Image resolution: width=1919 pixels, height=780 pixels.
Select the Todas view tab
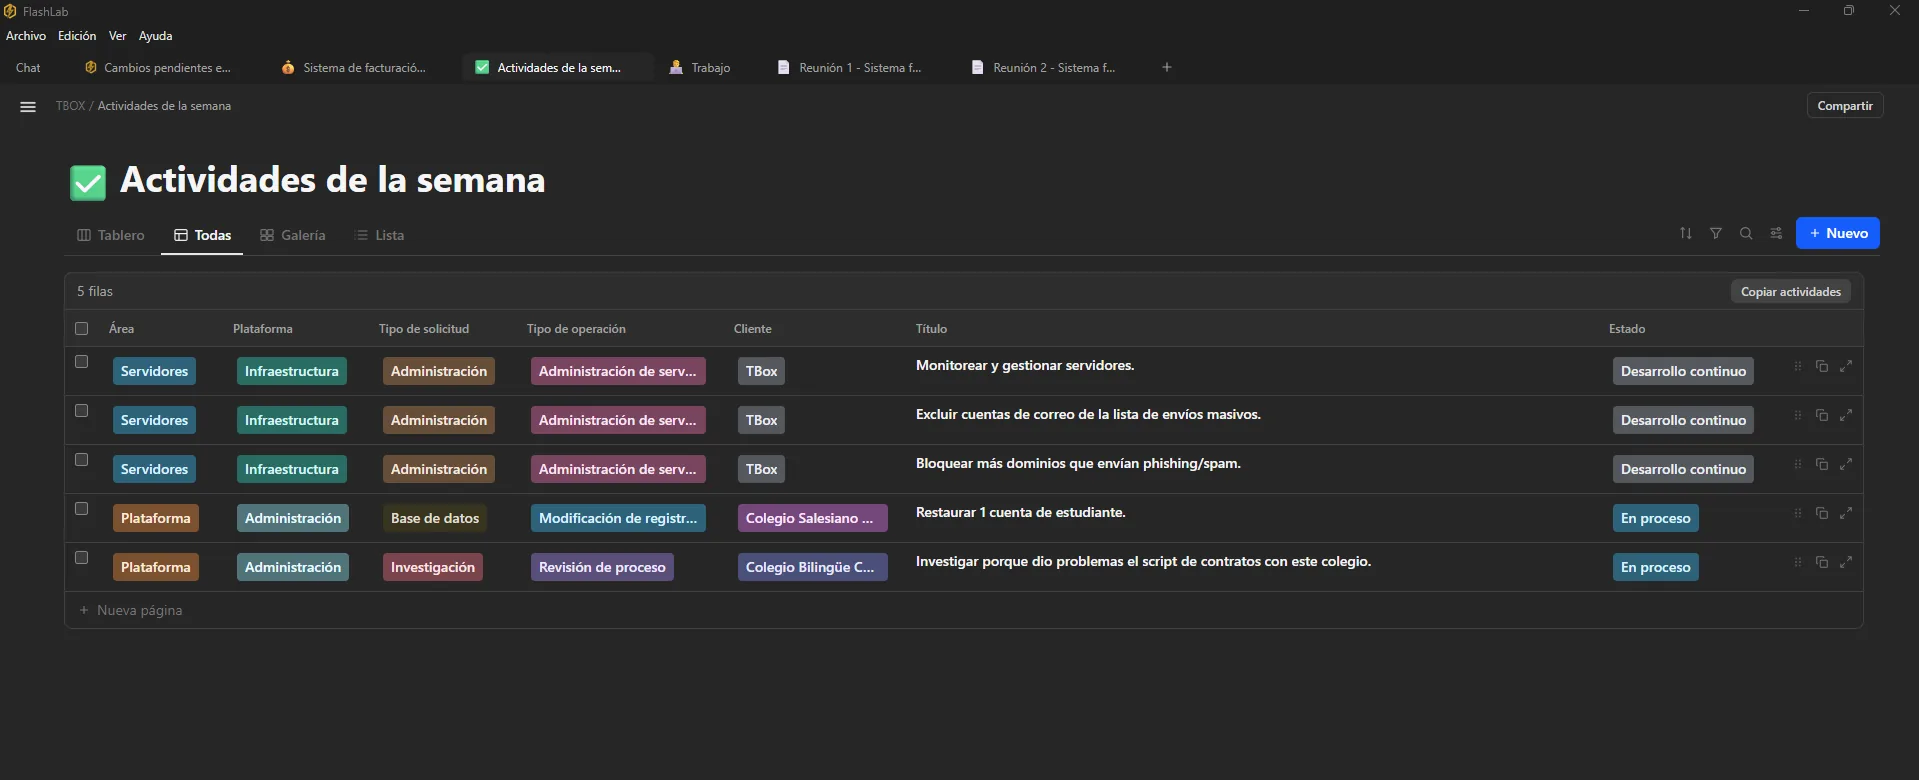[x=203, y=235]
